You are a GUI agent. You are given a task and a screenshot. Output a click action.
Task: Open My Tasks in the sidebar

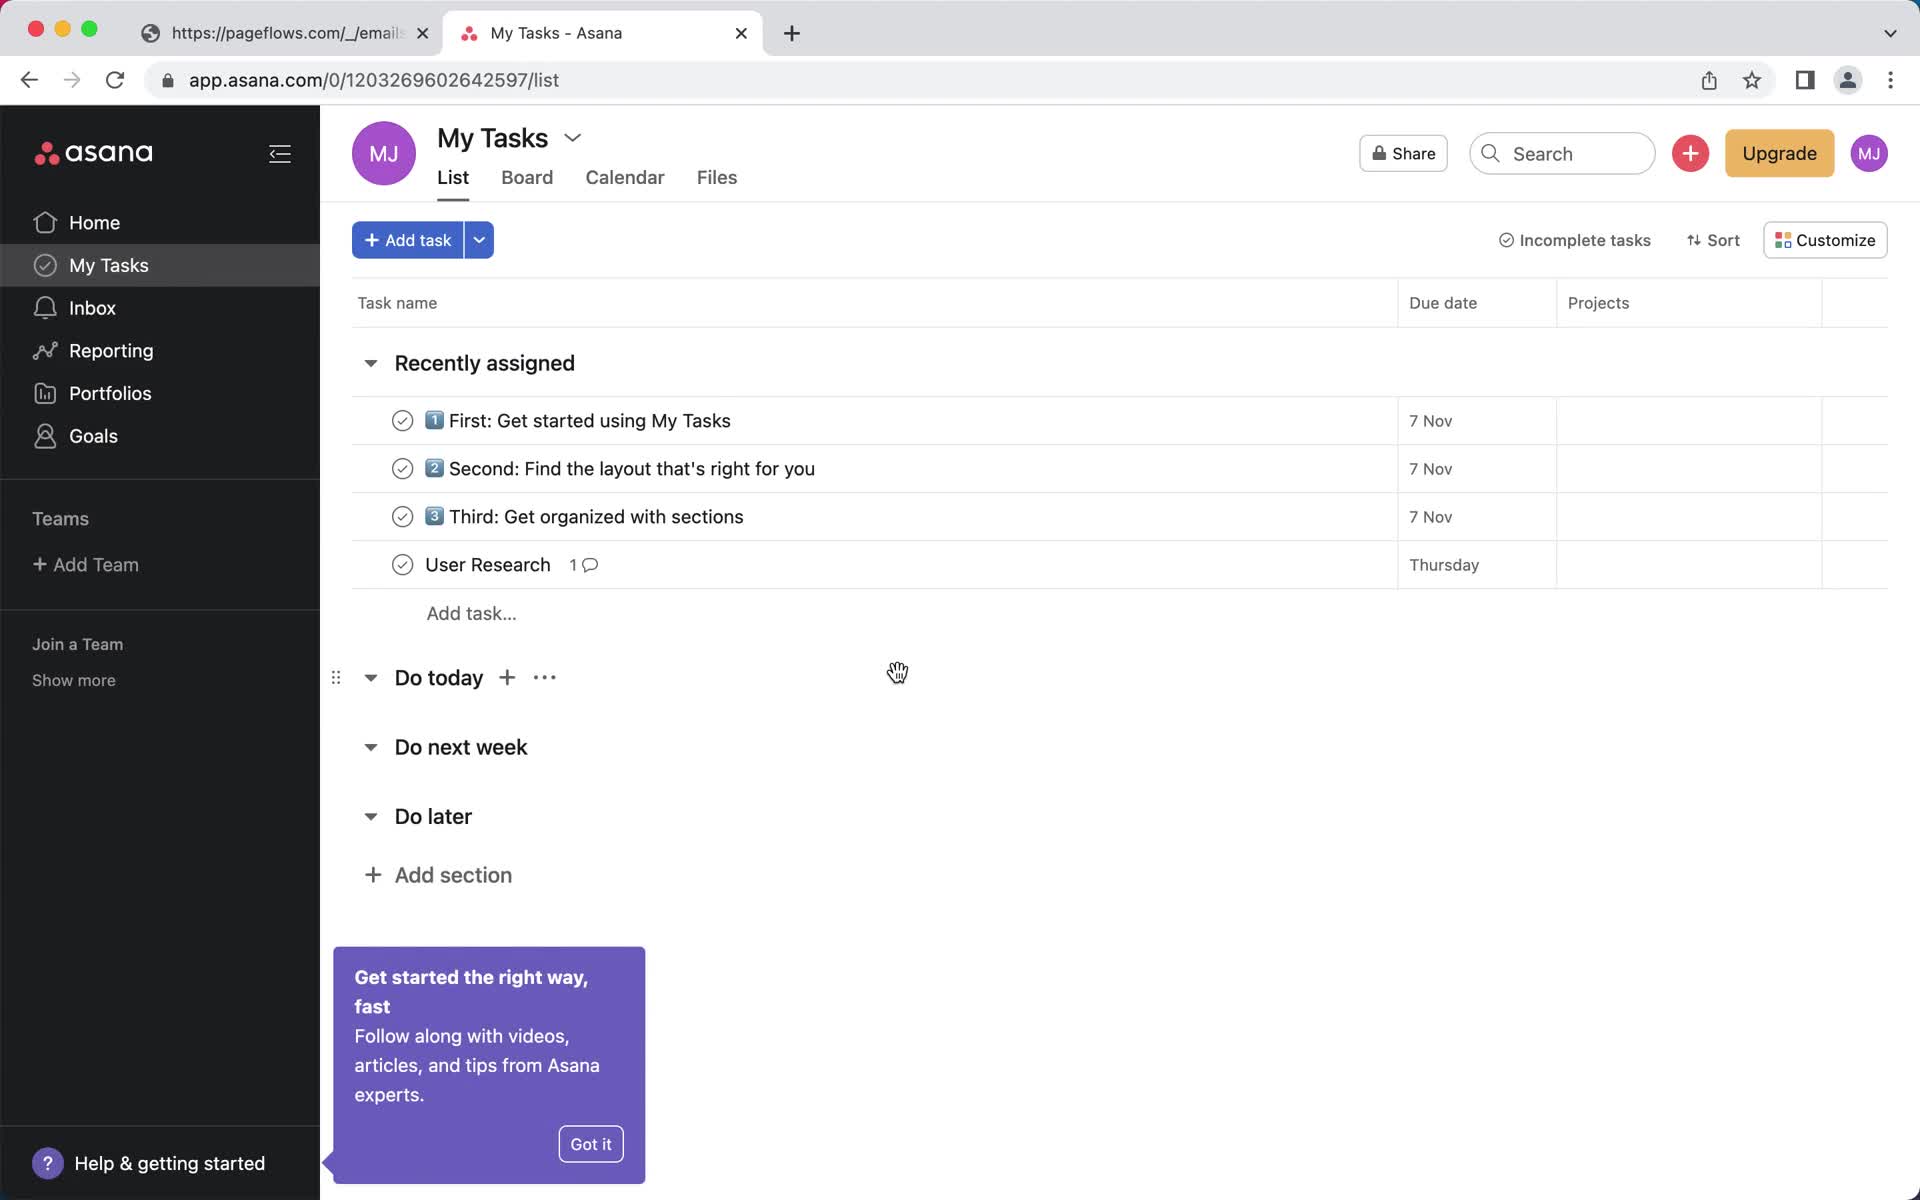click(x=160, y=265)
